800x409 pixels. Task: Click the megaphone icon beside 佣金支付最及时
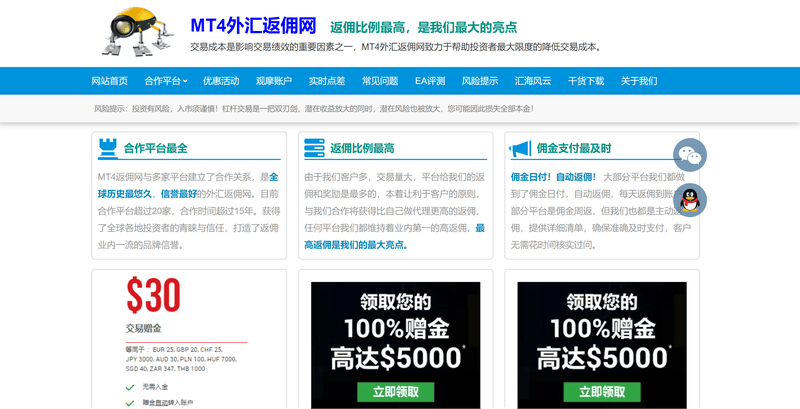coord(520,149)
